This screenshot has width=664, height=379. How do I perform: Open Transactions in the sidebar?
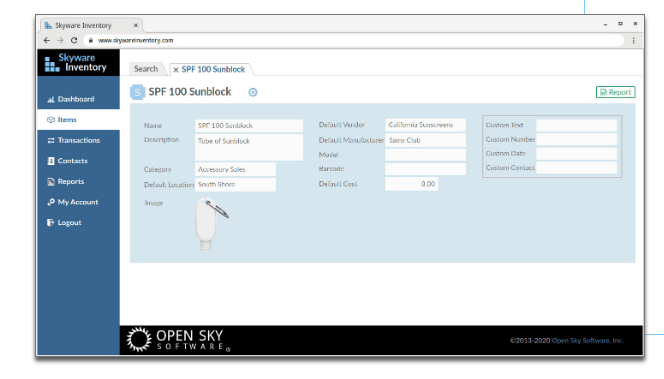click(78, 140)
